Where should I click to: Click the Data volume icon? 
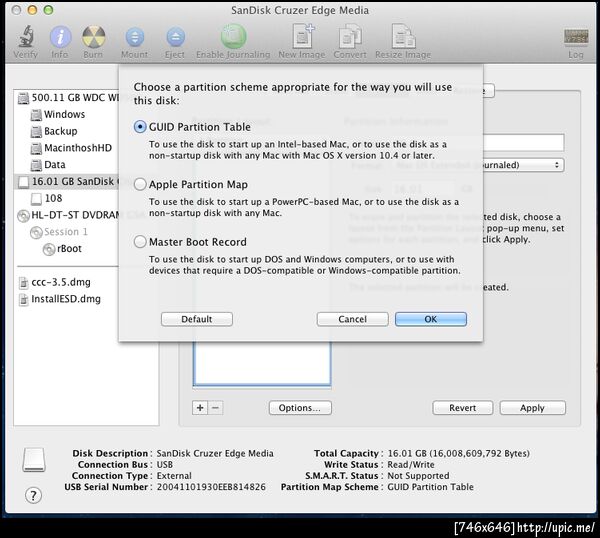36,165
